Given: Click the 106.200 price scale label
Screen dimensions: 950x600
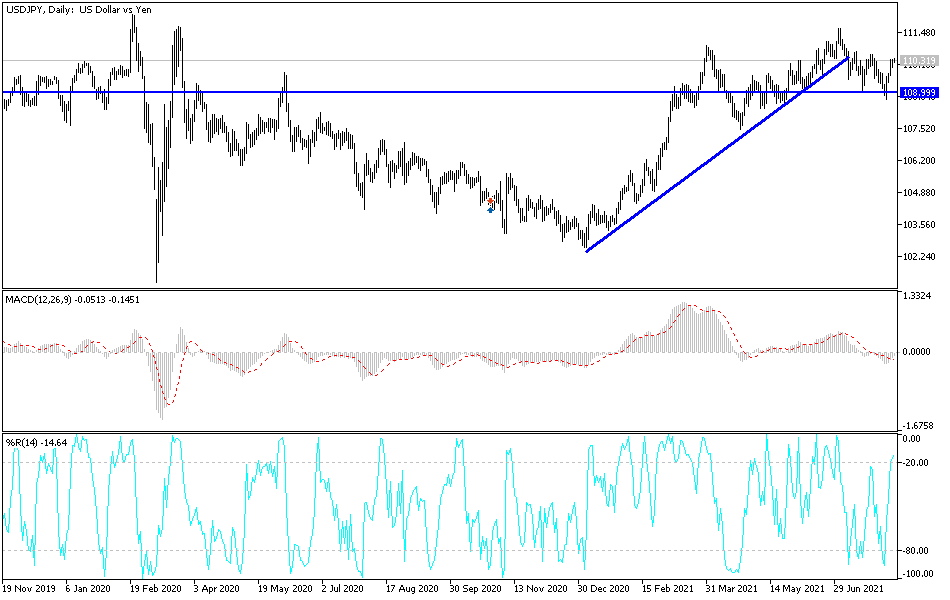Looking at the screenshot, I should click(x=919, y=161).
